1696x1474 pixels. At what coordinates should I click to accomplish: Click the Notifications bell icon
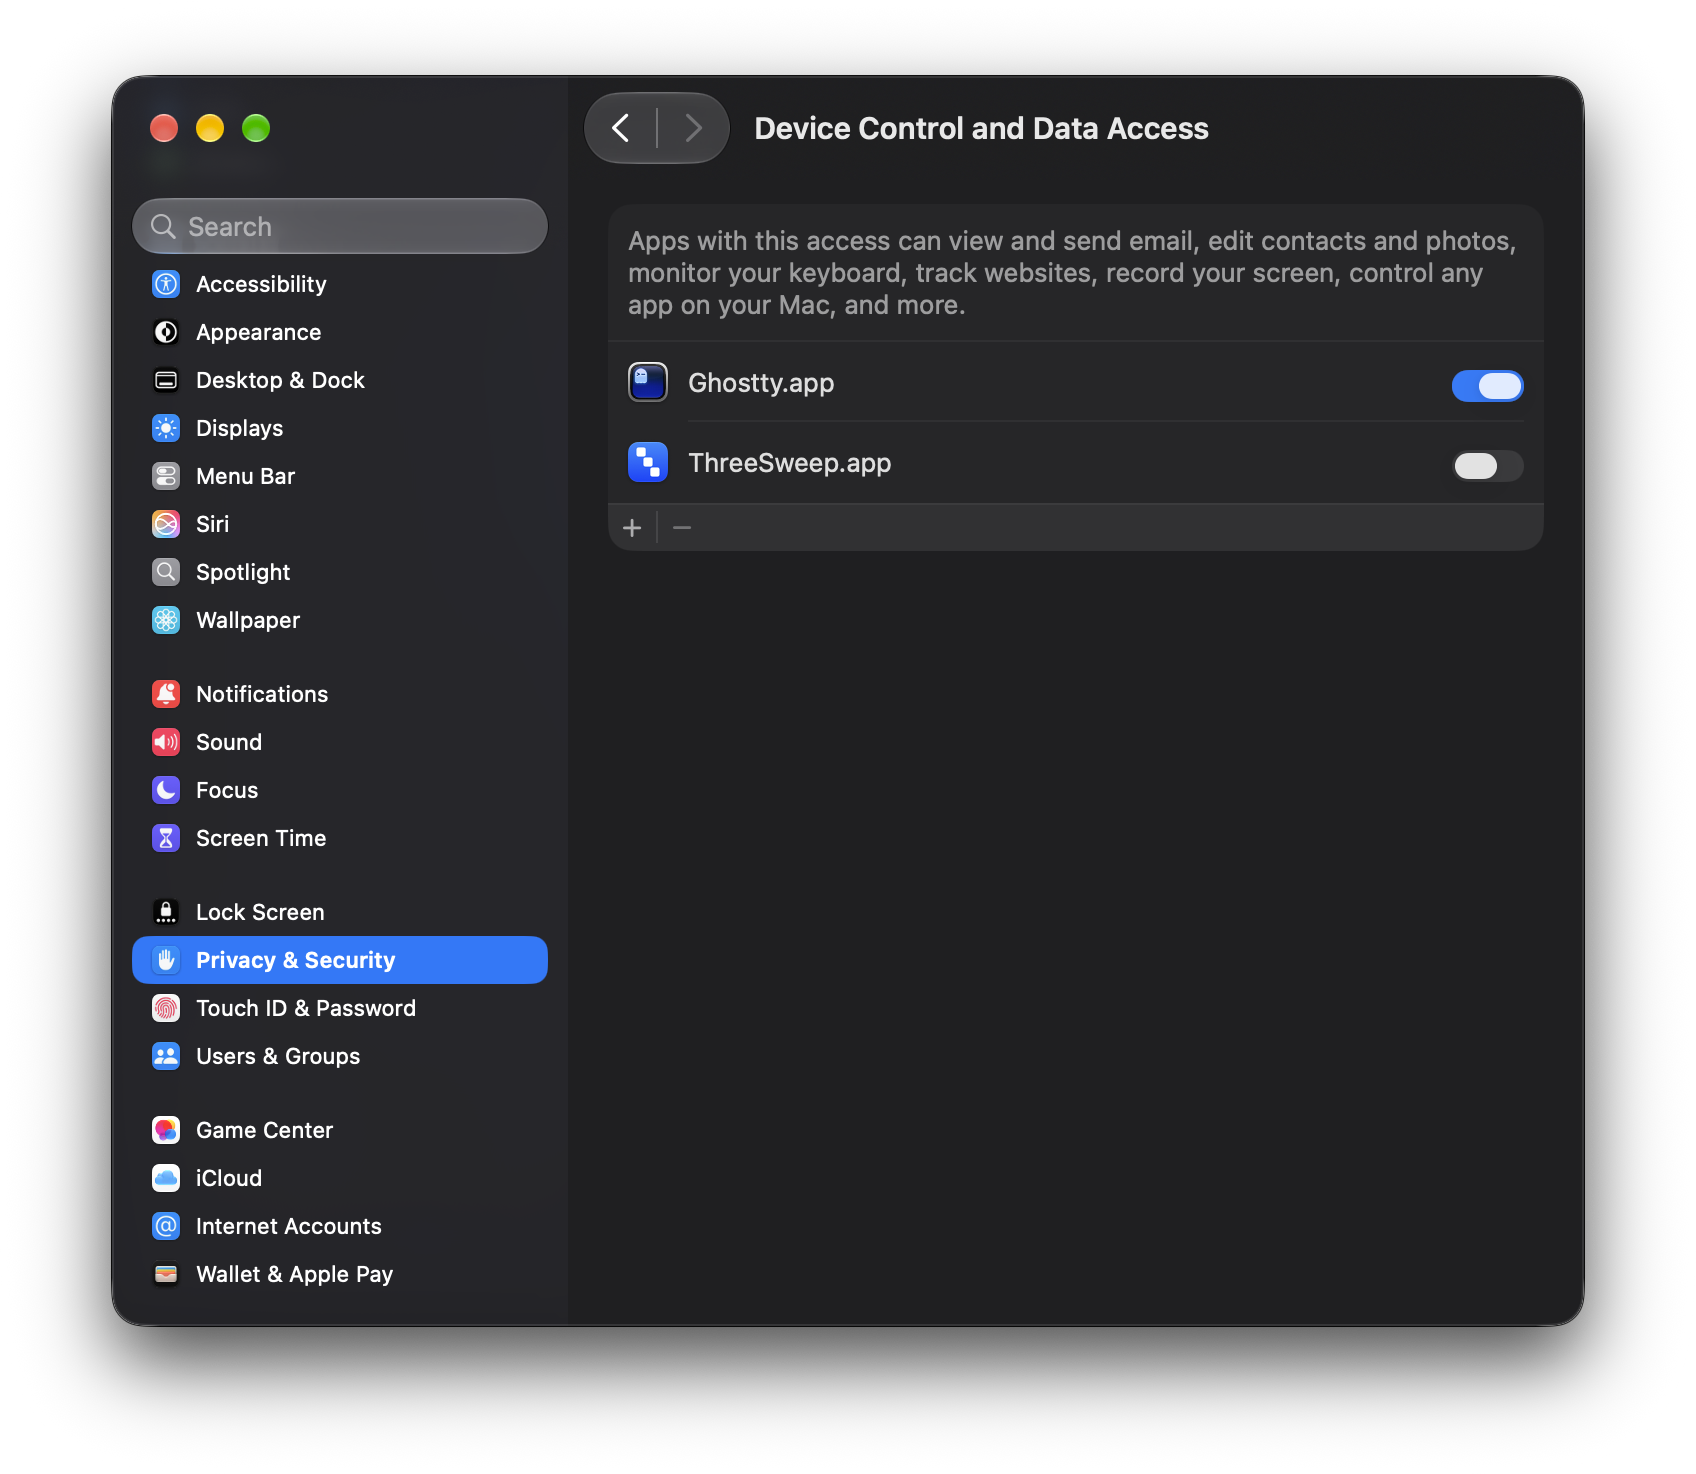click(x=166, y=694)
